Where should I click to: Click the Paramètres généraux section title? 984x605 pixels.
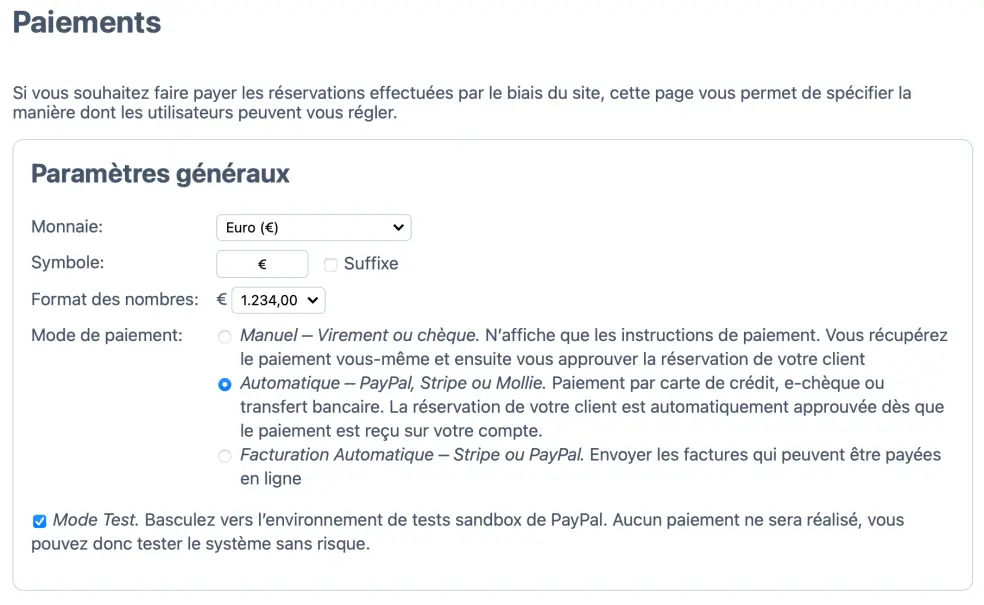point(160,174)
